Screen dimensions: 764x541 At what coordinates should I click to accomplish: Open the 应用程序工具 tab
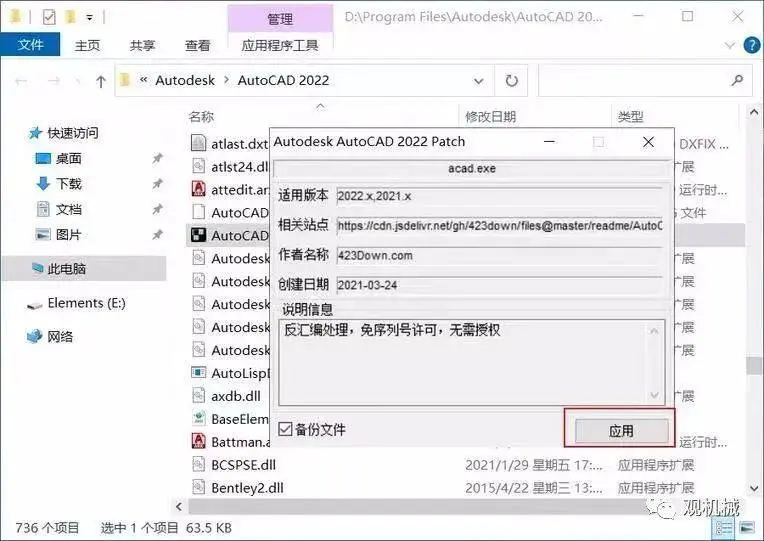pyautogui.click(x=280, y=45)
